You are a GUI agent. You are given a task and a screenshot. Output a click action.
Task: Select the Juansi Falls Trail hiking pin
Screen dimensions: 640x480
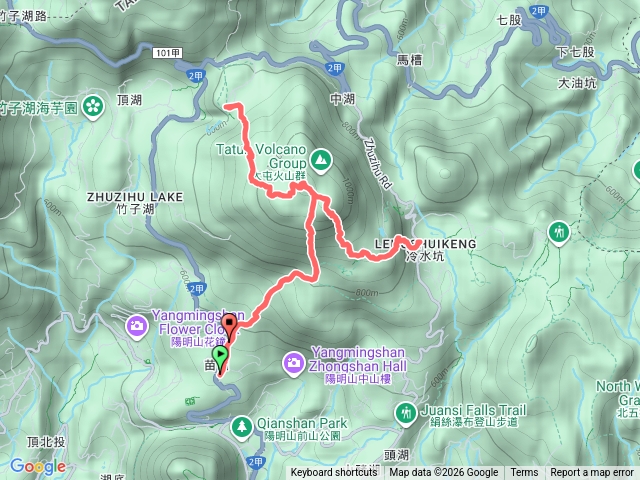[405, 414]
